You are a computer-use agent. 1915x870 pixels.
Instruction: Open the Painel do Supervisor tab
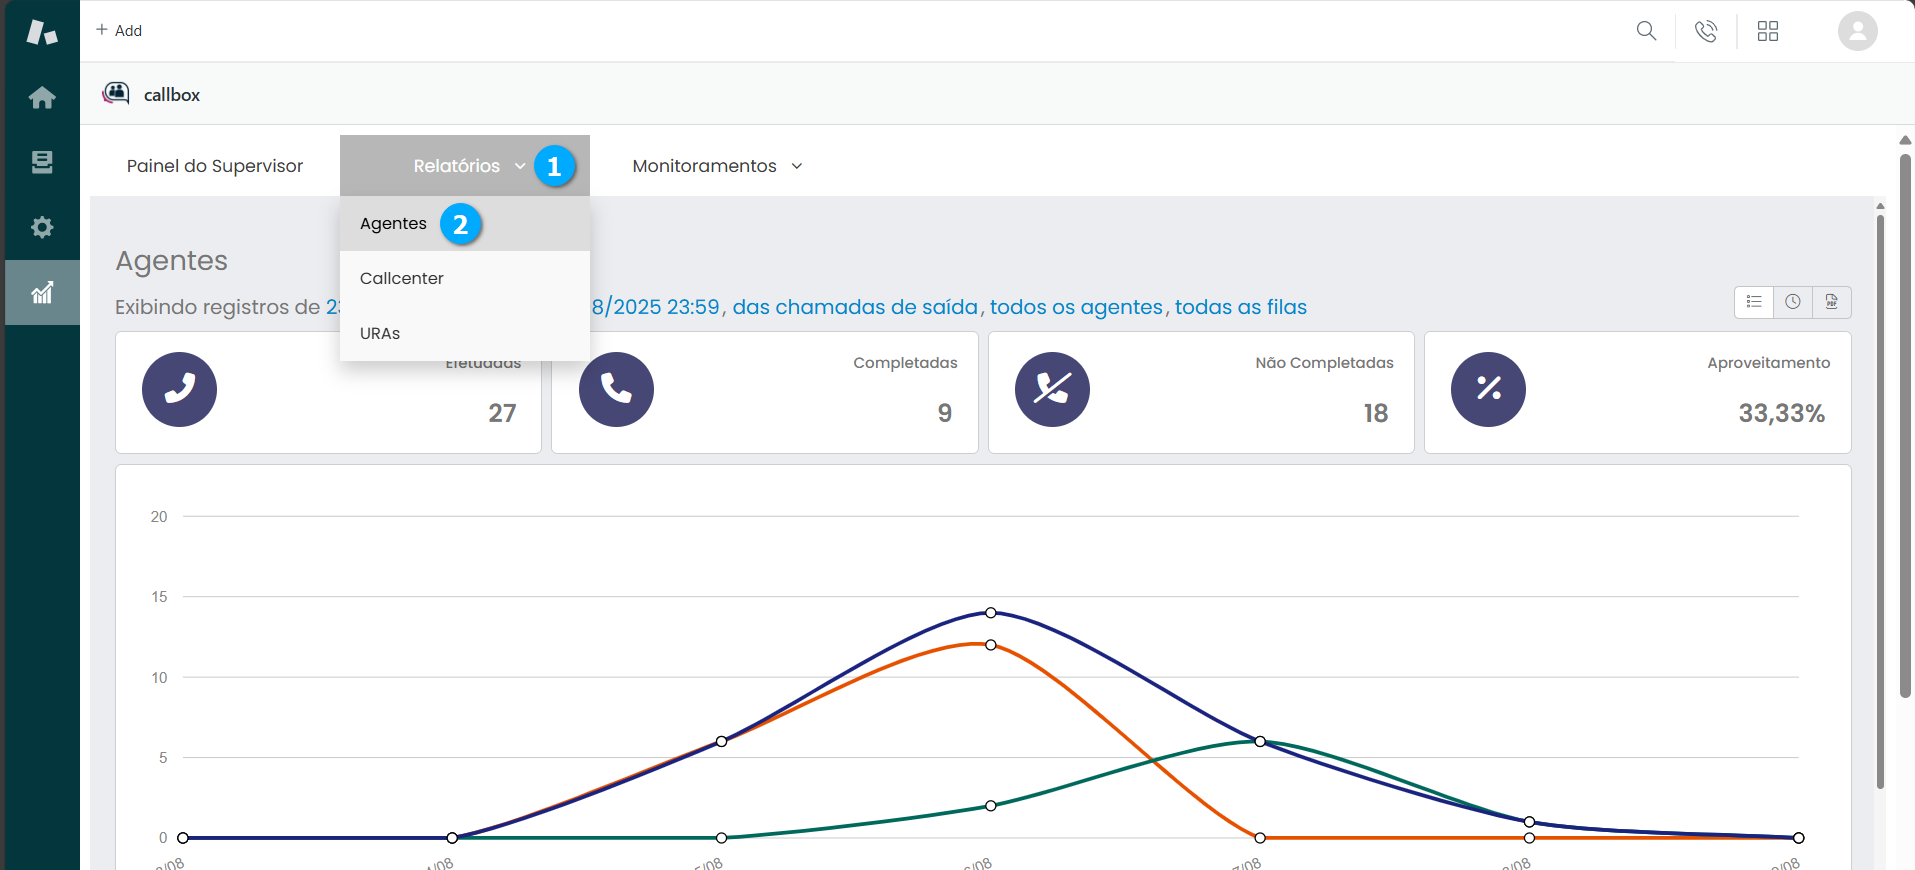(x=215, y=166)
